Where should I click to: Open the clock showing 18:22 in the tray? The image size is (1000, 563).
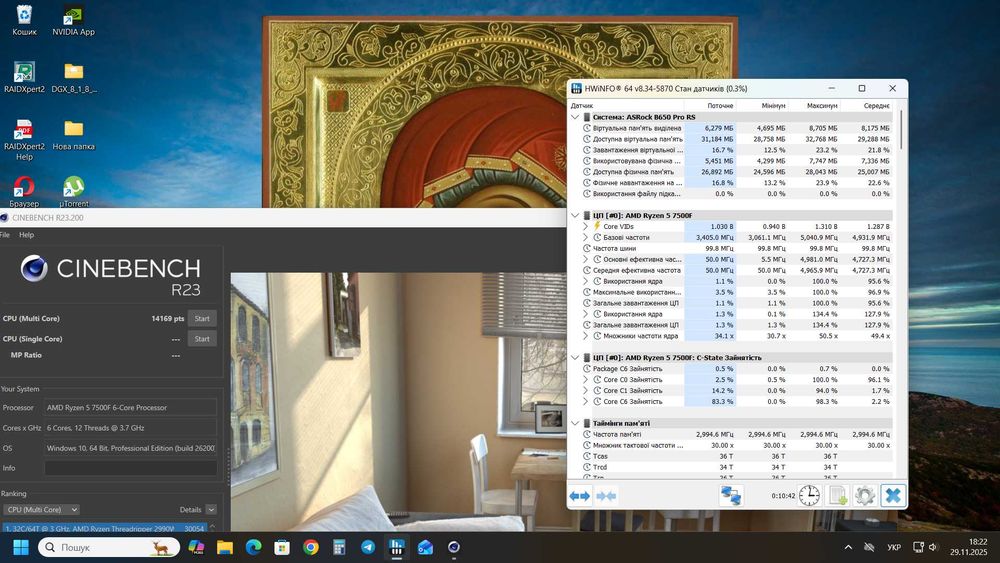pos(968,547)
